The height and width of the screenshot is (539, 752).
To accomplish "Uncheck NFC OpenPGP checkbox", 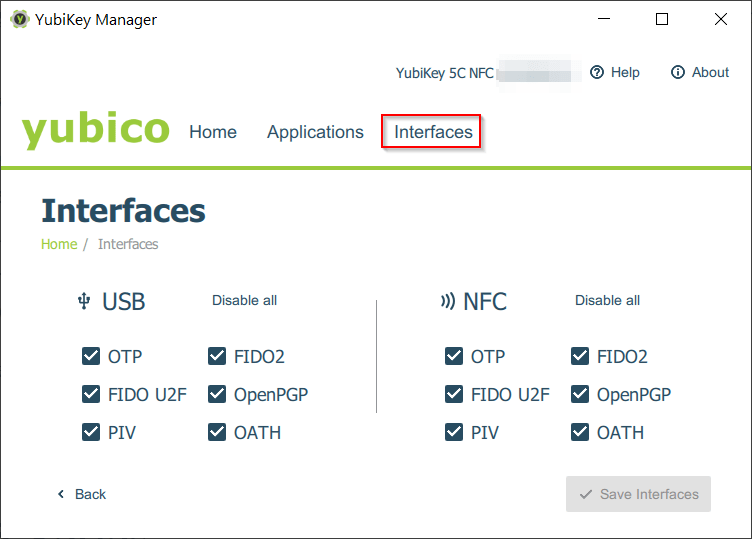I will [580, 395].
